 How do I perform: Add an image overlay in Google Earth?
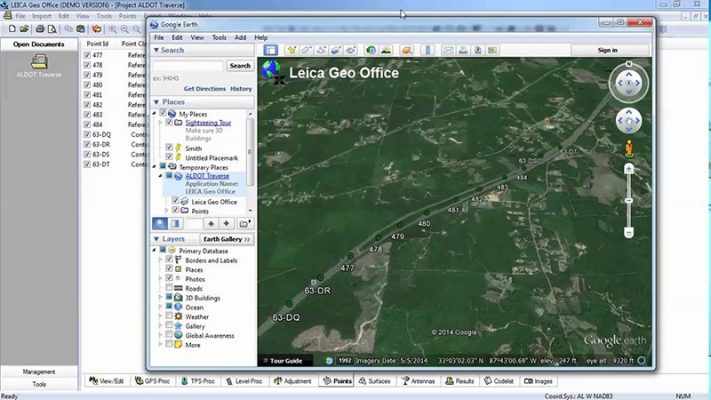336,50
